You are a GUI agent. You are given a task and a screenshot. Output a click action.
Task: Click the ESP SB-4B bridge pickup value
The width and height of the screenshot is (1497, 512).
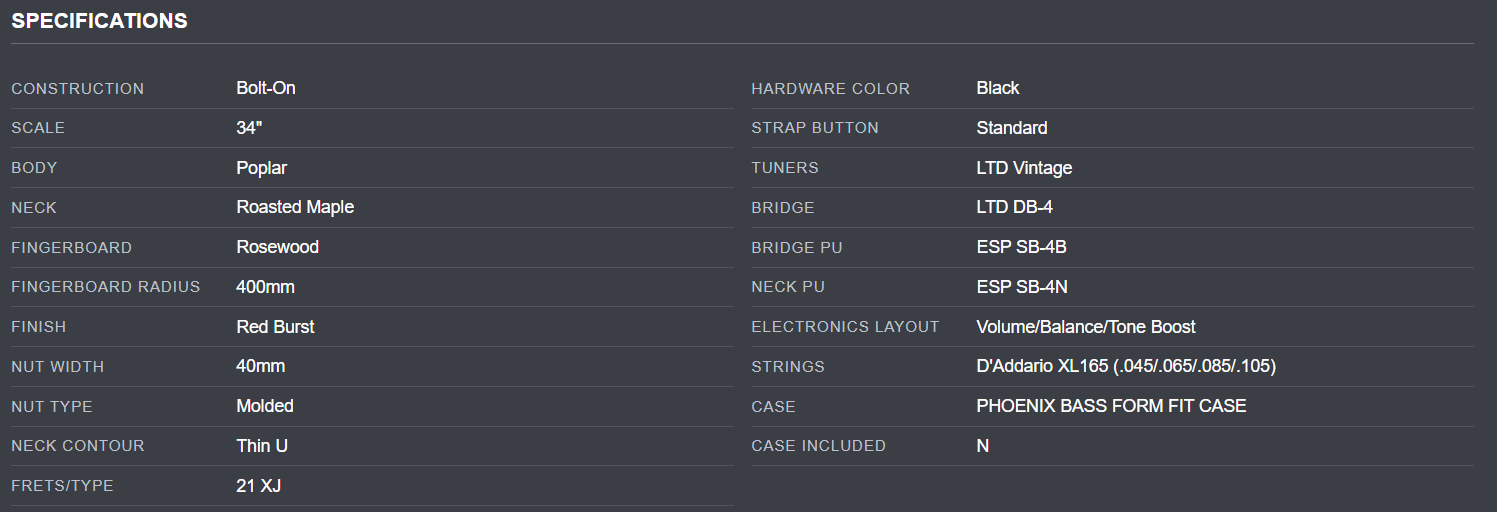click(x=1021, y=247)
